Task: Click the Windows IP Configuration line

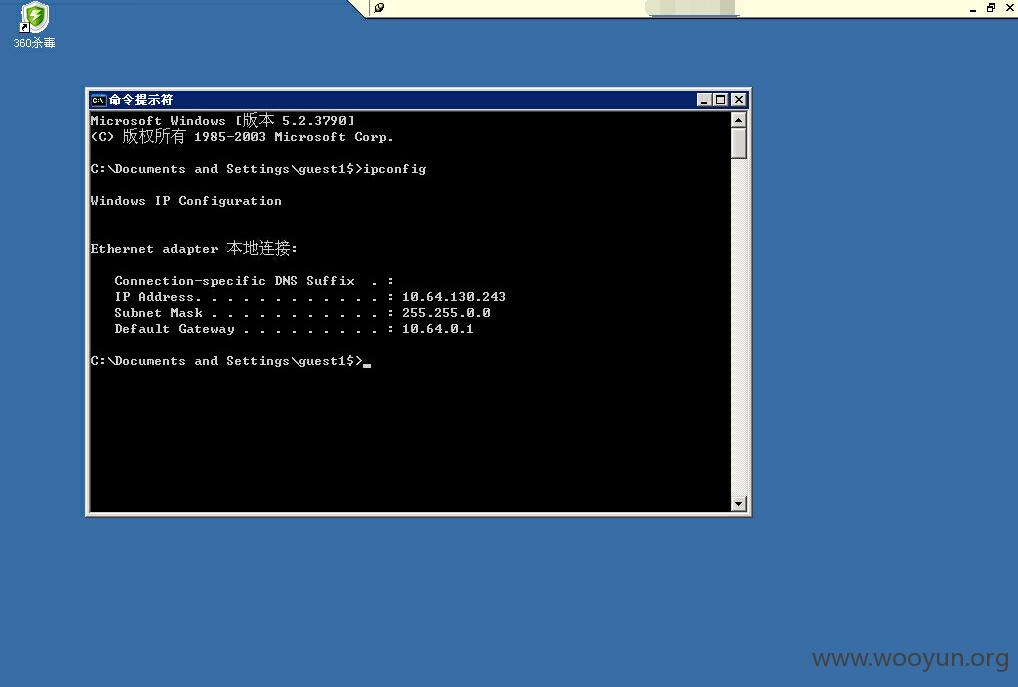Action: [186, 201]
